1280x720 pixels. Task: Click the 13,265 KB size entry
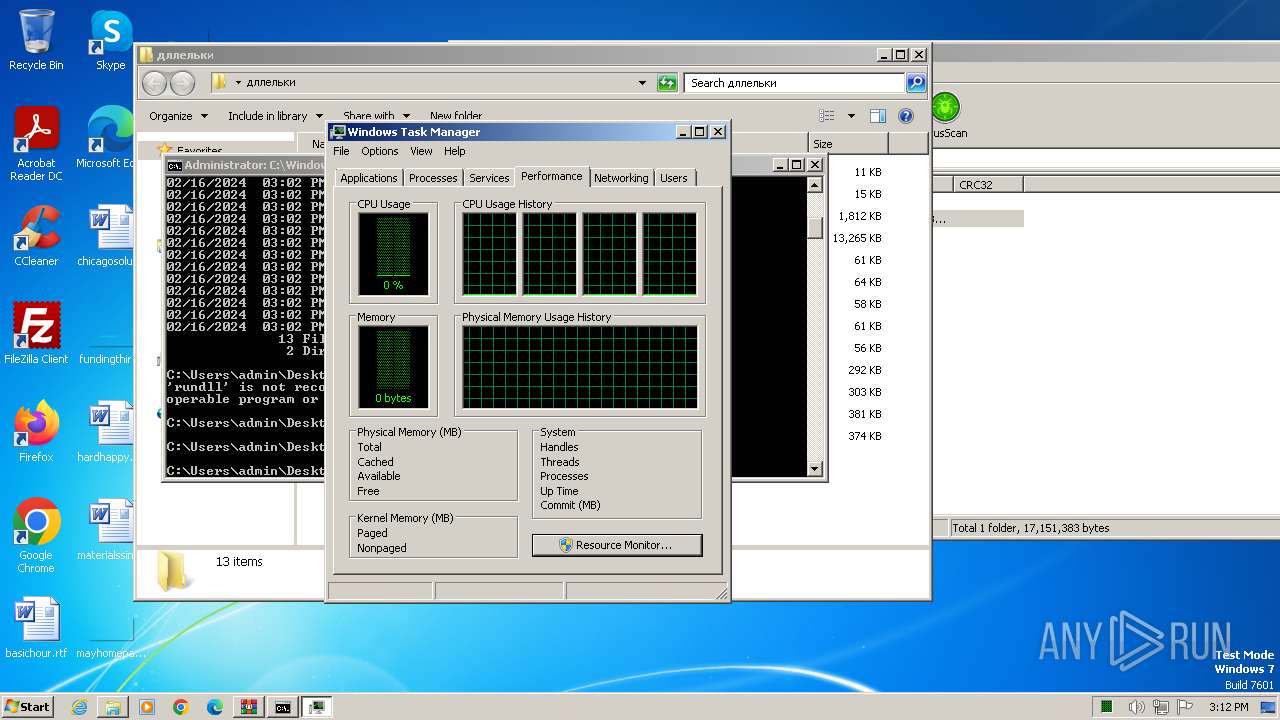pos(857,238)
